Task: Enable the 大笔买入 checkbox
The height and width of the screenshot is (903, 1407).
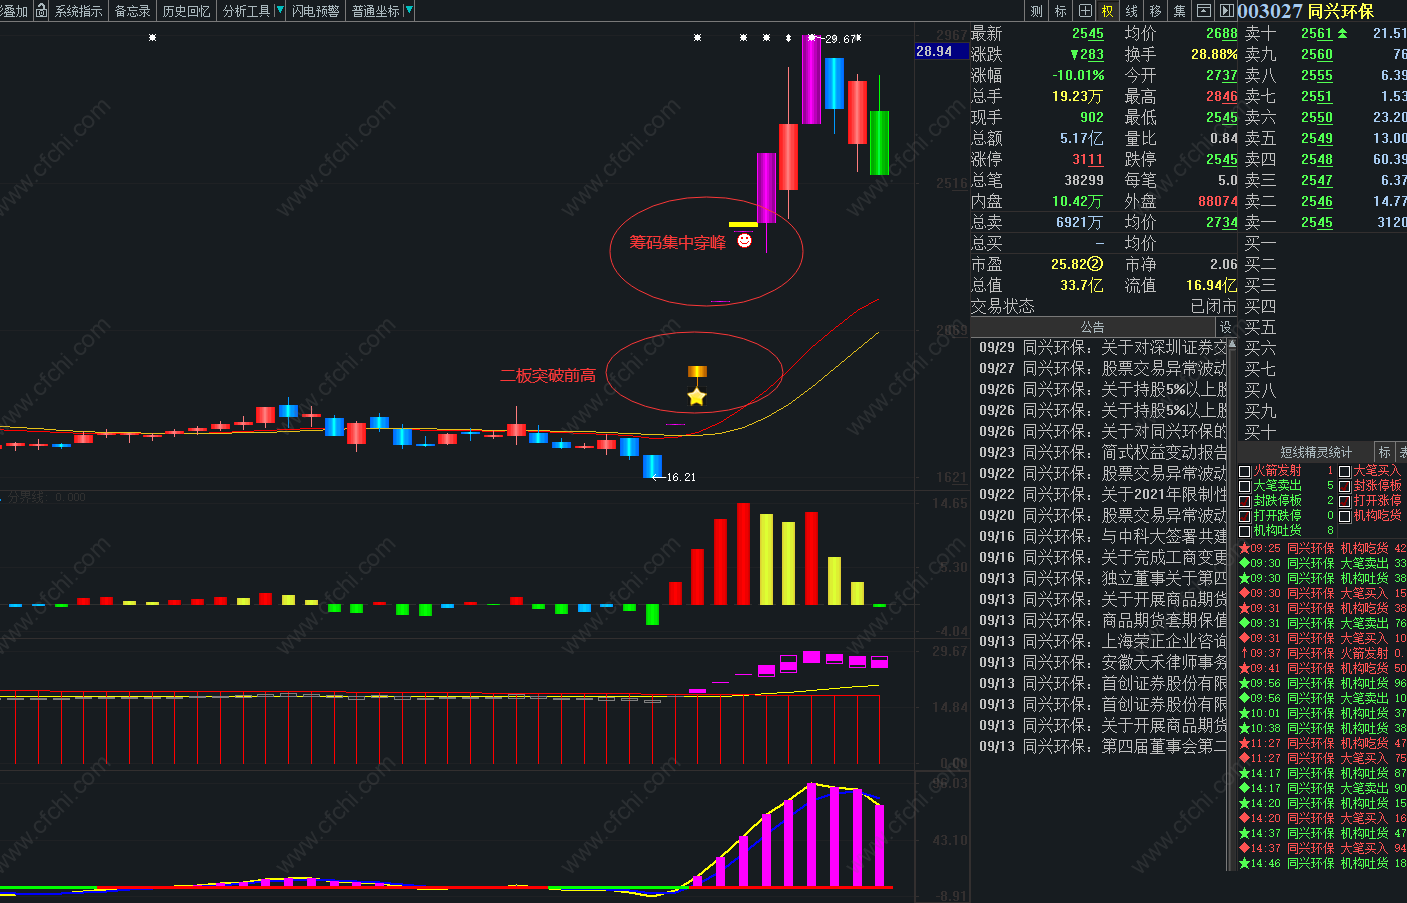Action: [1345, 471]
